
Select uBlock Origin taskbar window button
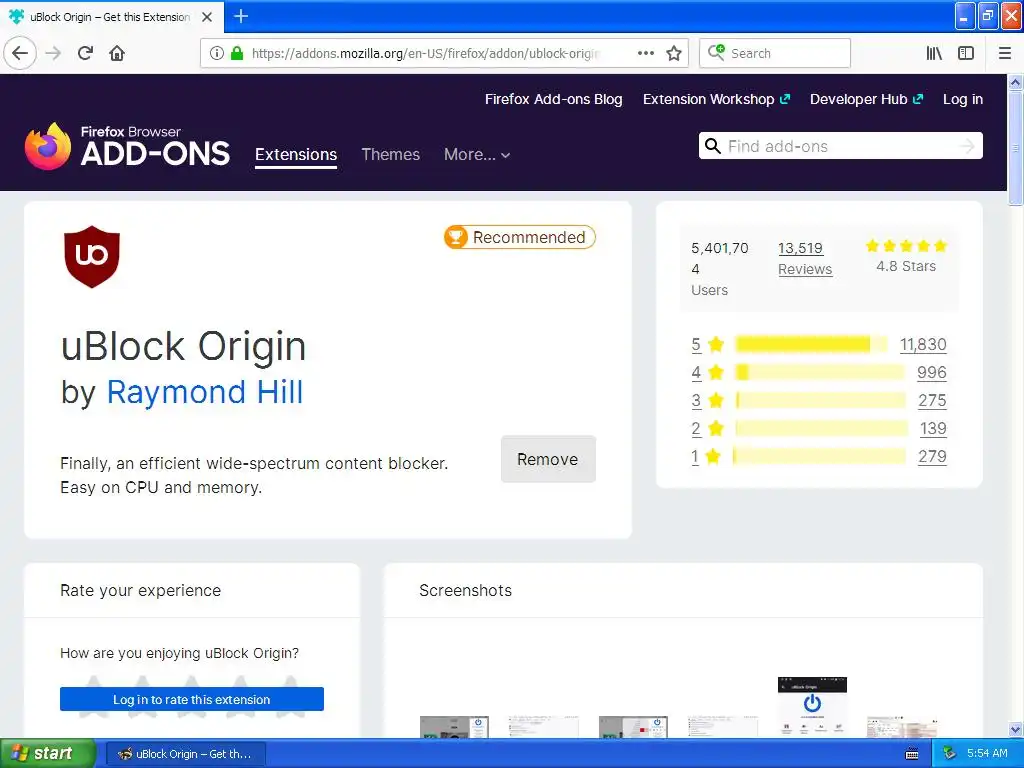coord(185,754)
